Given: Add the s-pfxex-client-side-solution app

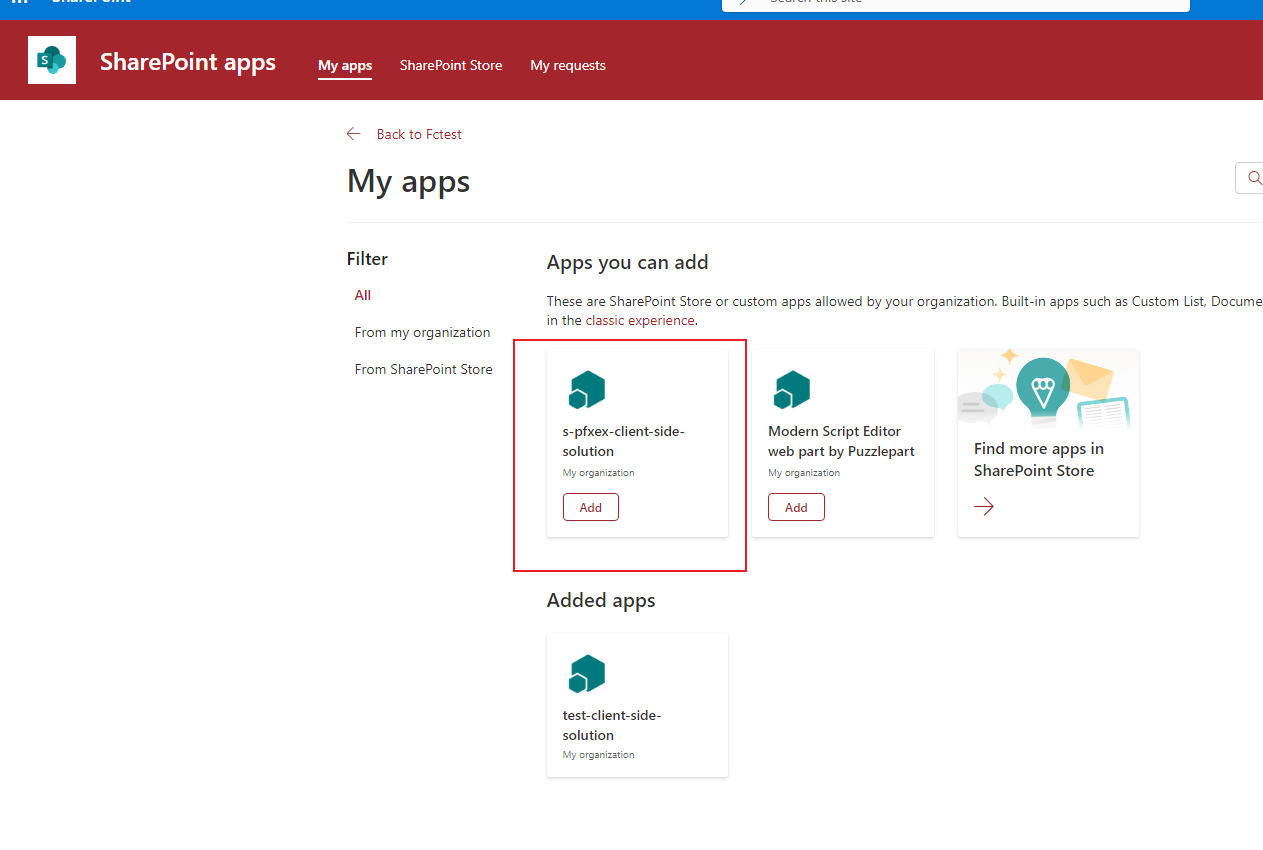Looking at the screenshot, I should coord(591,507).
